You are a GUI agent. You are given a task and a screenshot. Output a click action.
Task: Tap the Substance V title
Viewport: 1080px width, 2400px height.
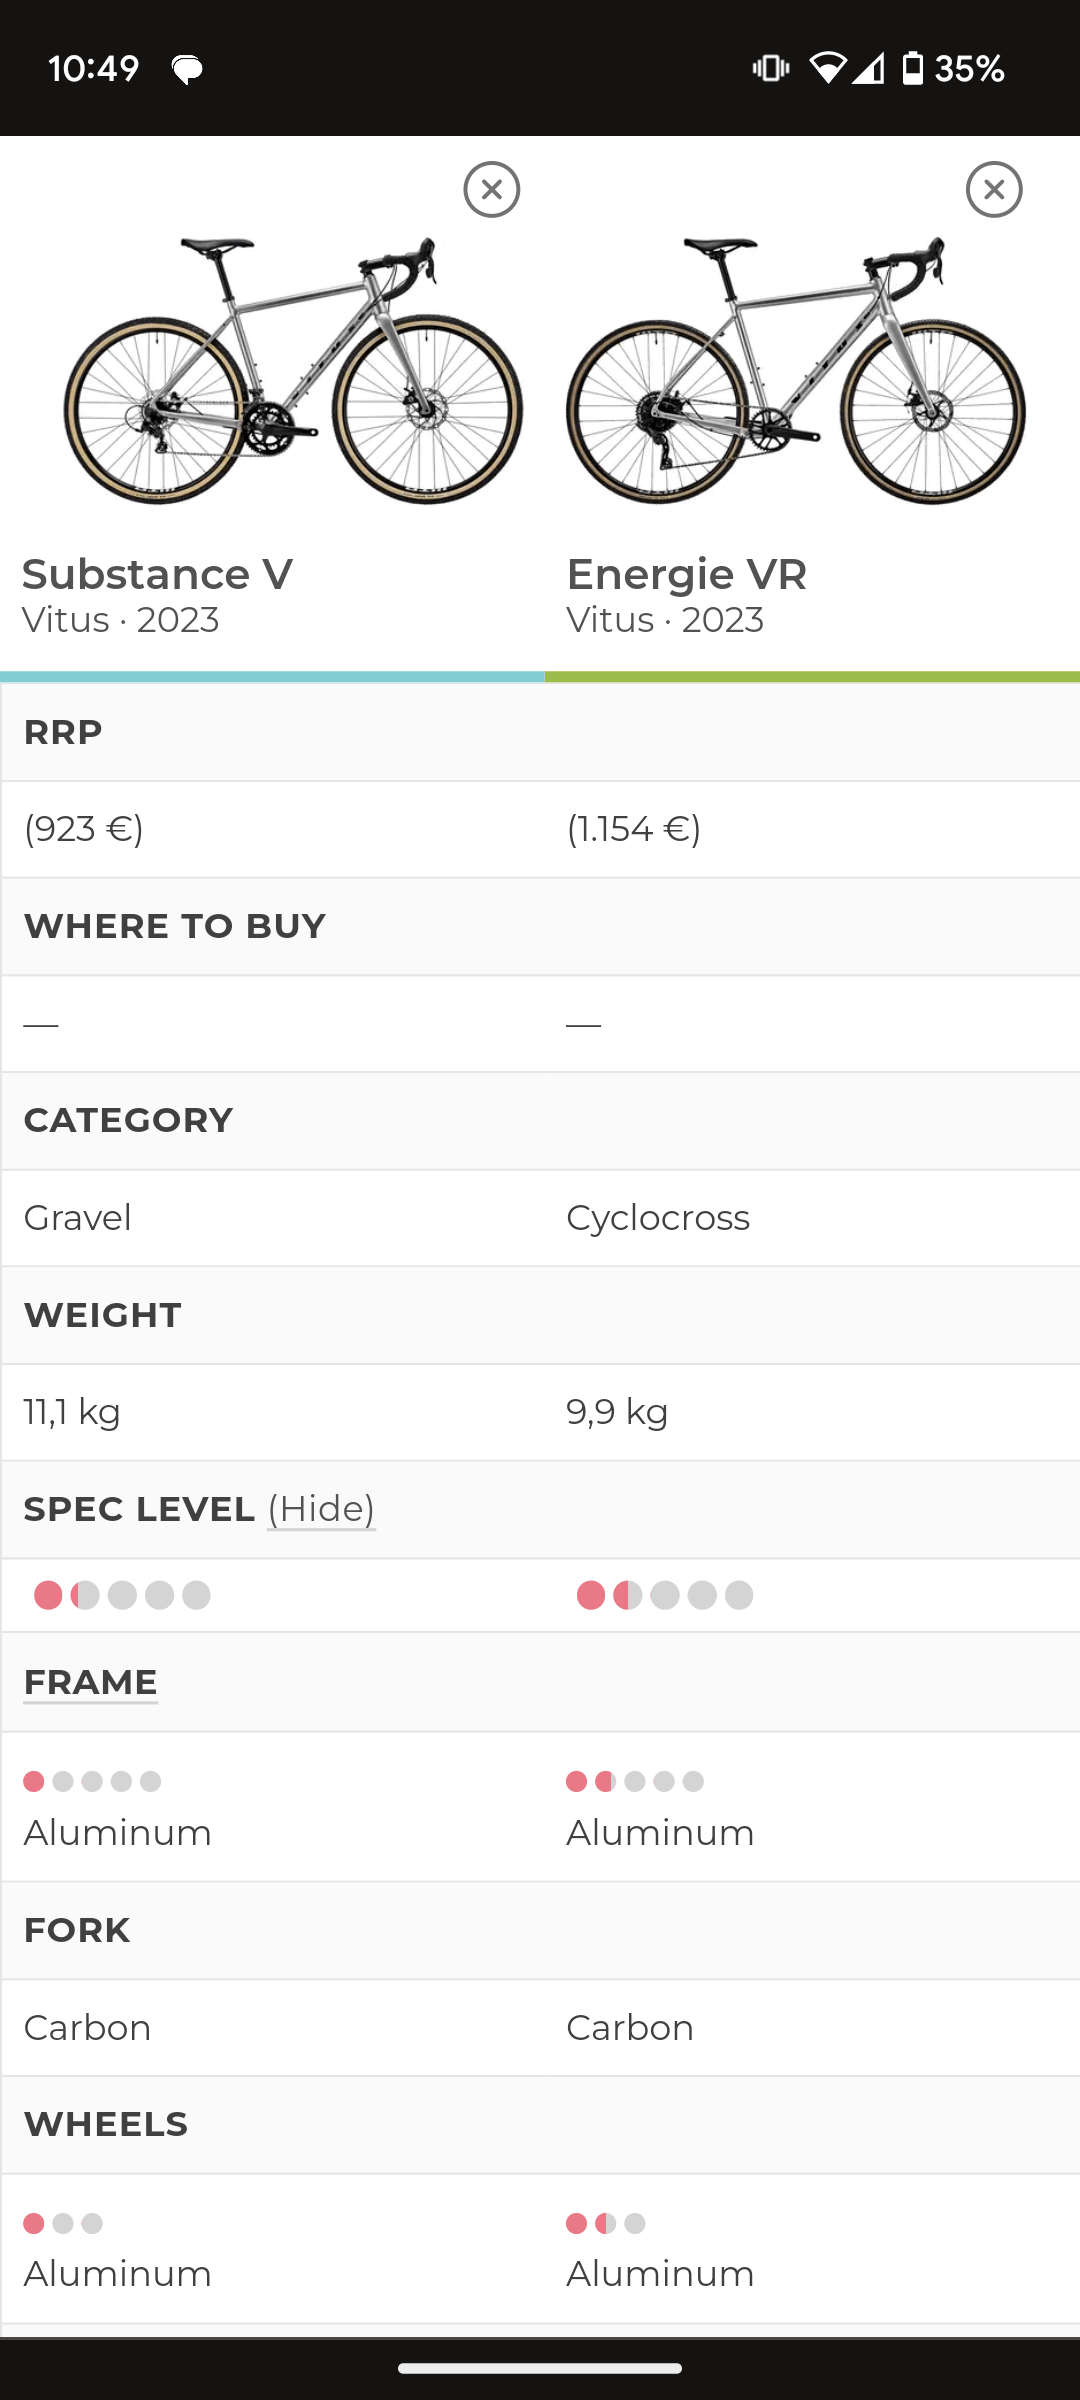click(157, 574)
